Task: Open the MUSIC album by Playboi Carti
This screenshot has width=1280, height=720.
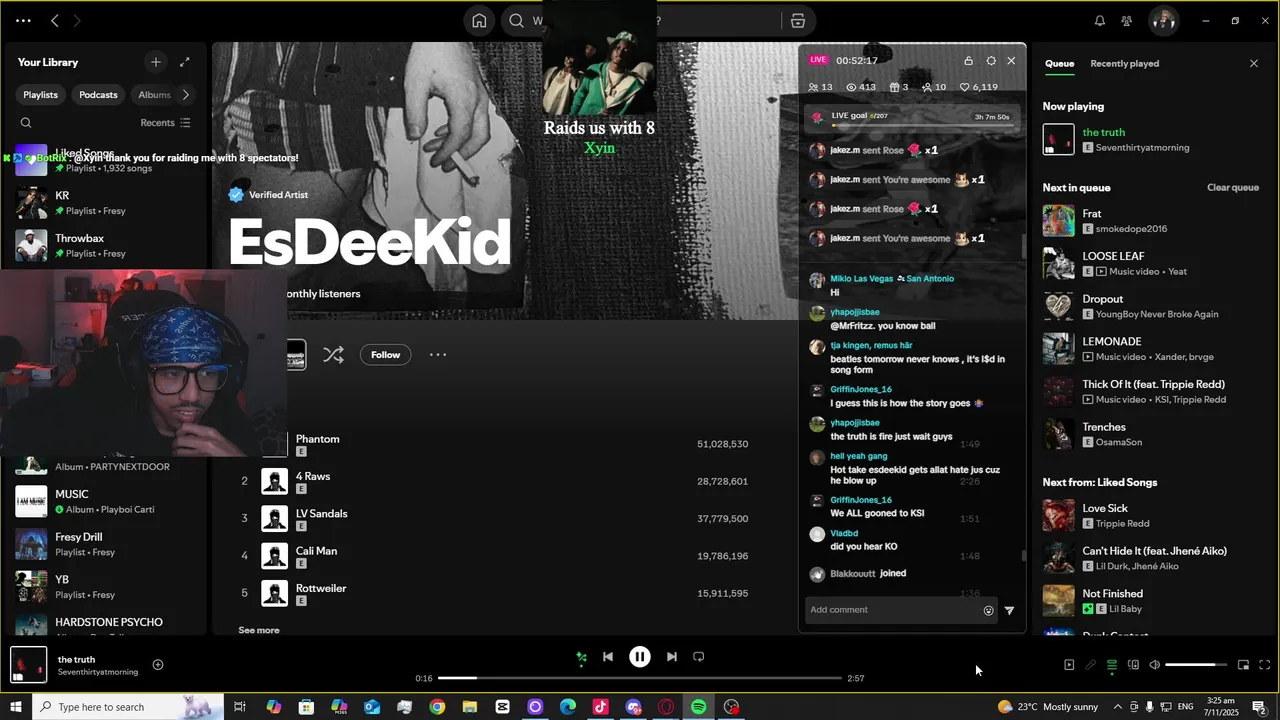Action: click(105, 501)
